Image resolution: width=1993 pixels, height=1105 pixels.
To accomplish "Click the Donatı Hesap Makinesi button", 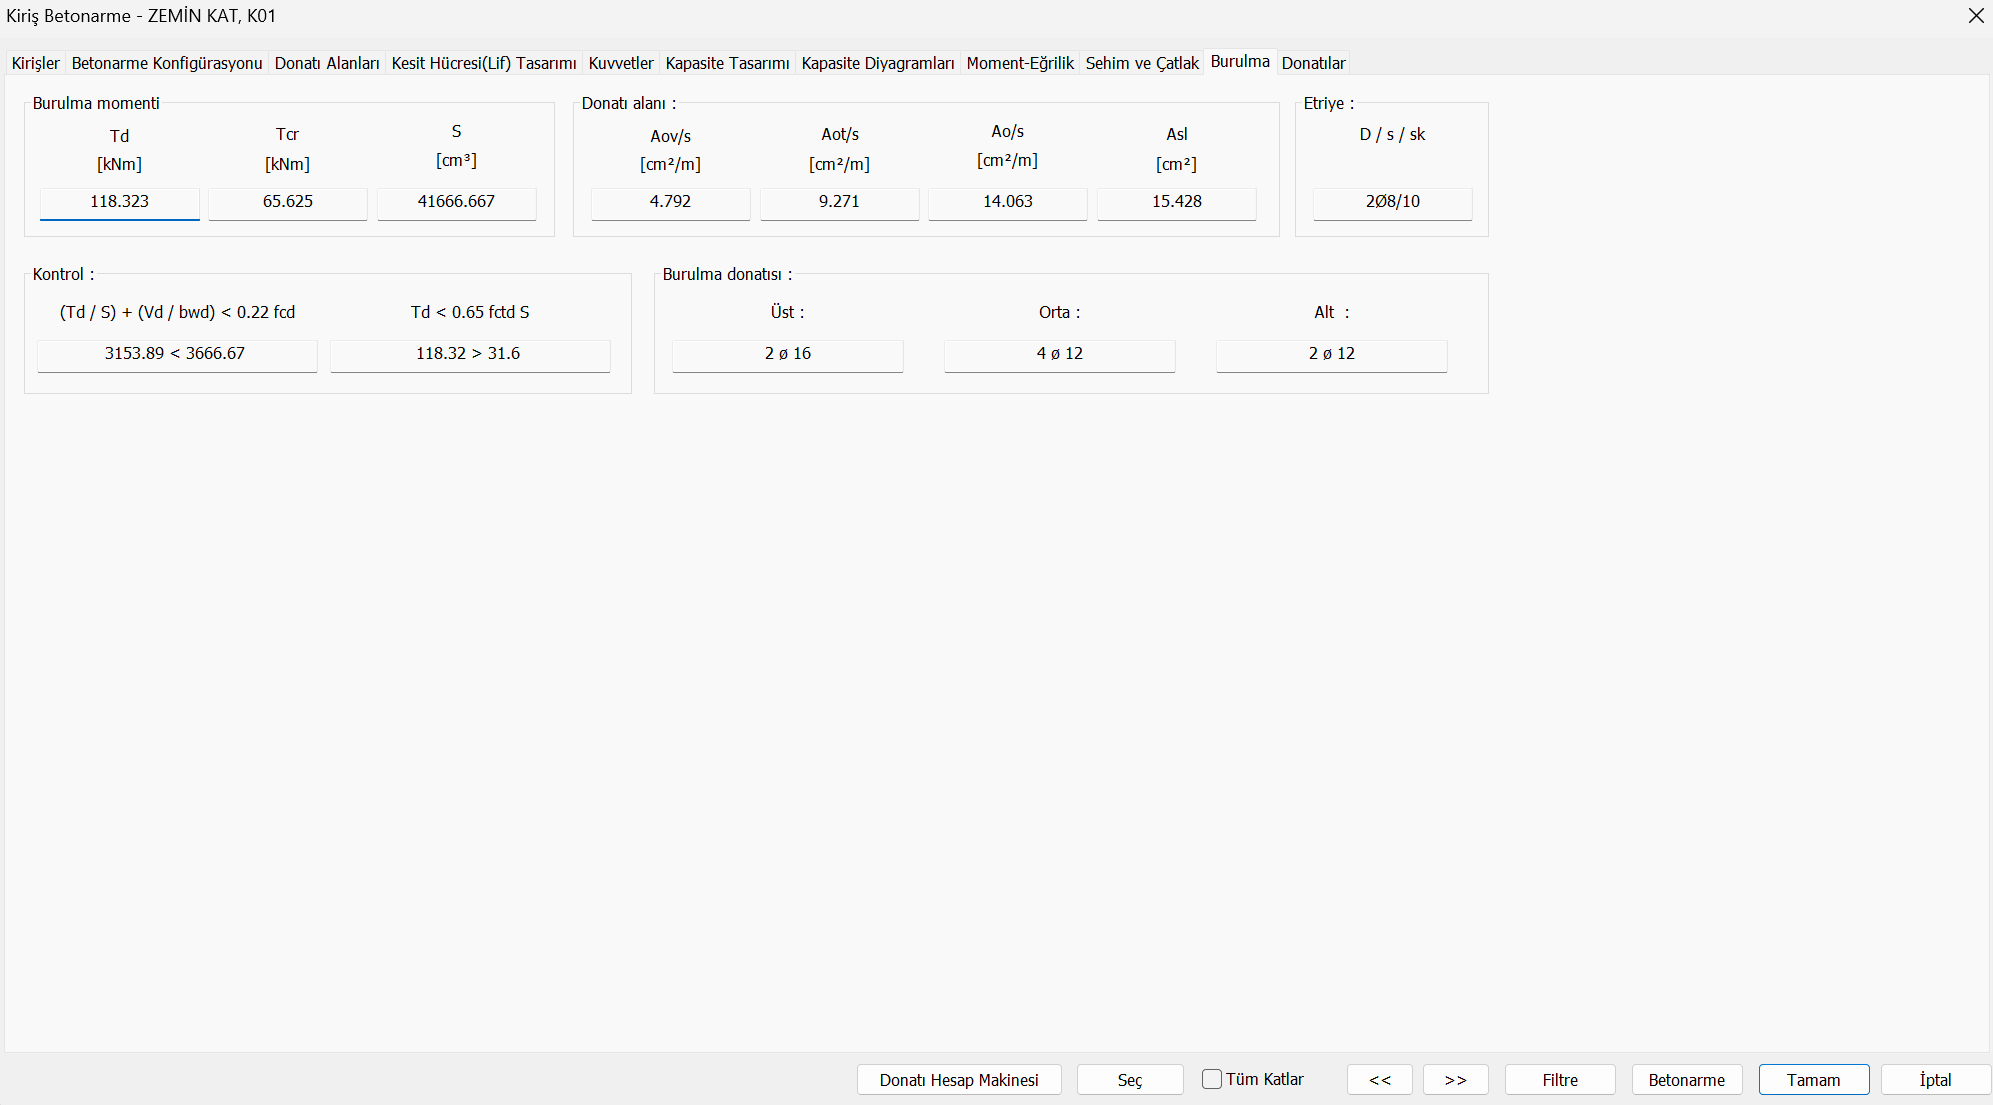I will click(x=958, y=1080).
